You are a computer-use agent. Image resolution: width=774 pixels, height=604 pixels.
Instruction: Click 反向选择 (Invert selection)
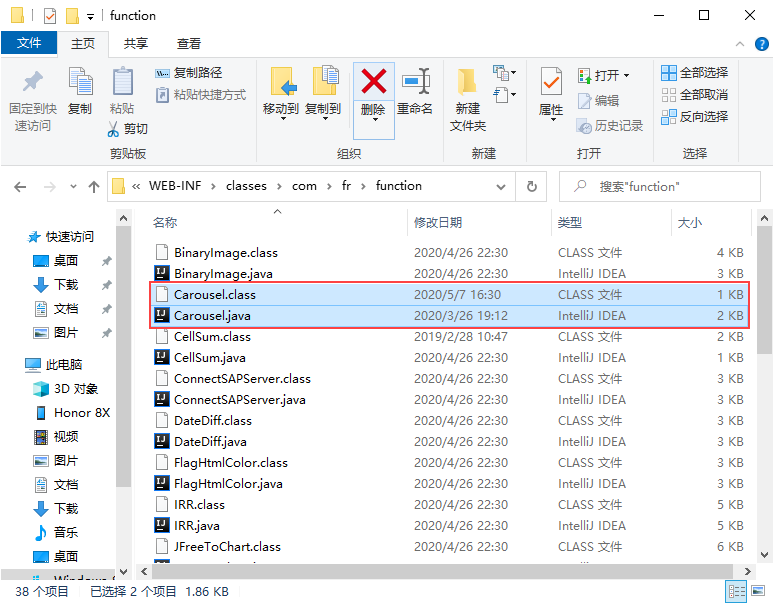695,117
